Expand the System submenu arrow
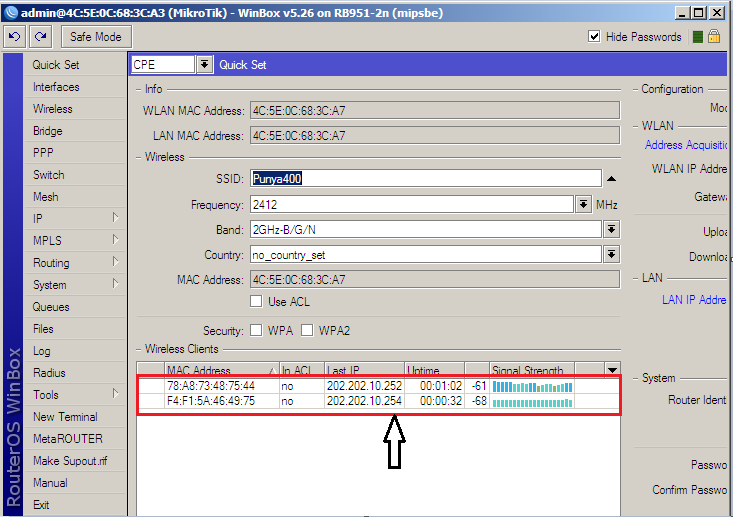733x517 pixels. coord(115,284)
